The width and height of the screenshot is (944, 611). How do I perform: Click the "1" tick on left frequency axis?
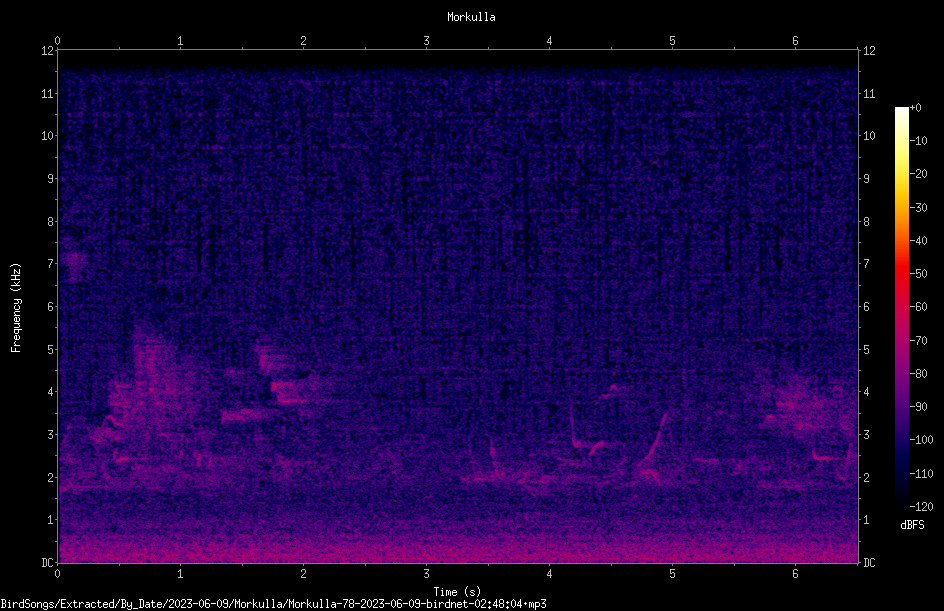[50, 520]
